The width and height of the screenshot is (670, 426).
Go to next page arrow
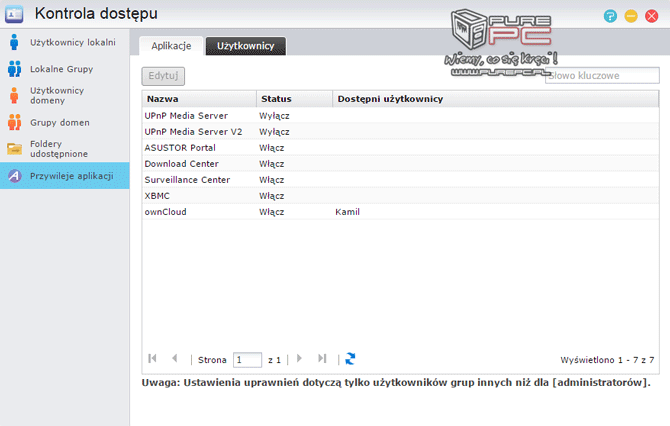(x=299, y=358)
